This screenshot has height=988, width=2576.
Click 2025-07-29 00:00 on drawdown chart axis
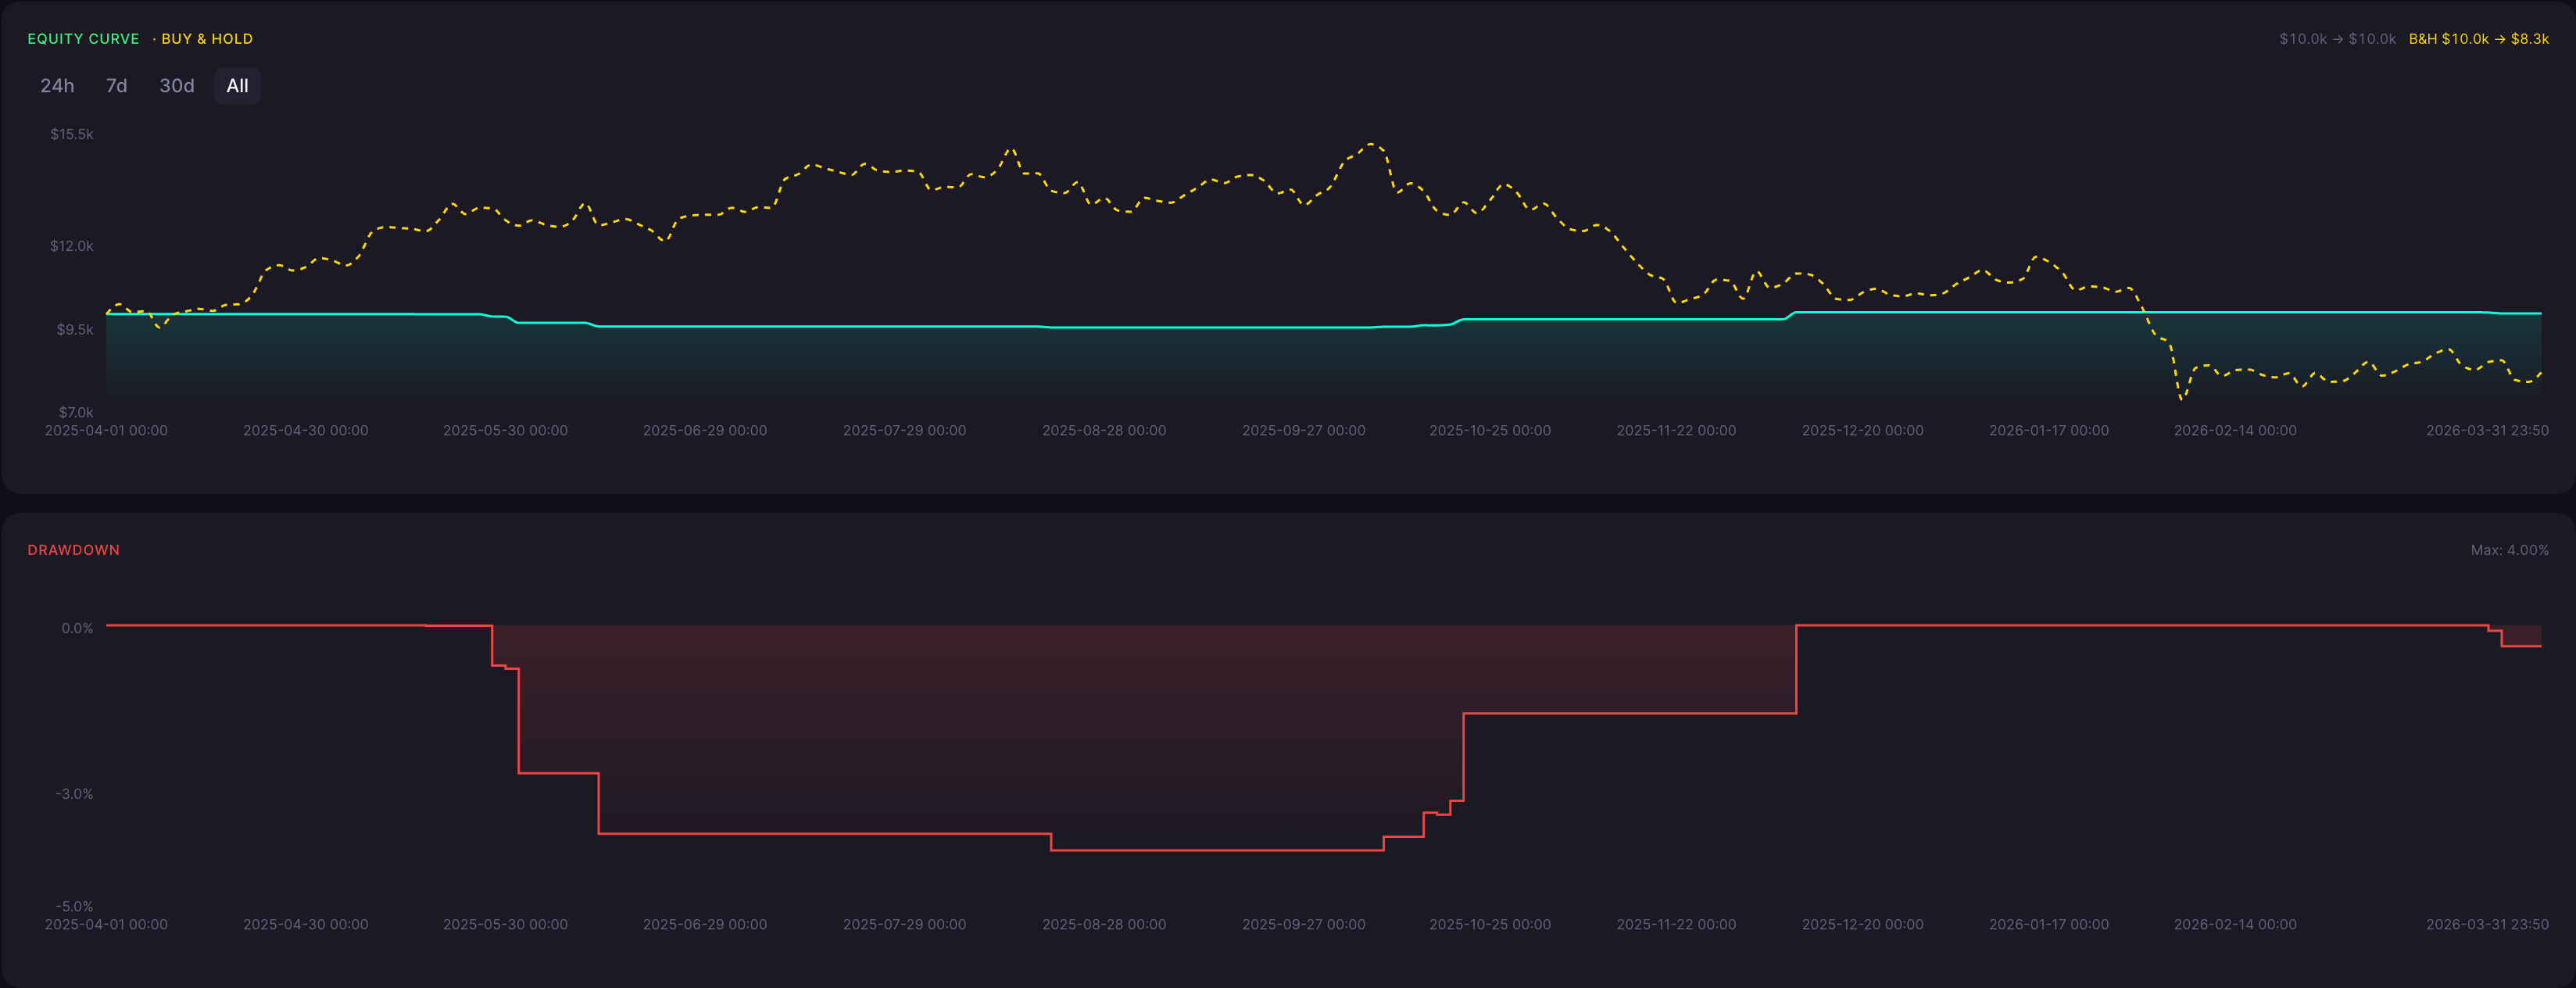(x=904, y=925)
